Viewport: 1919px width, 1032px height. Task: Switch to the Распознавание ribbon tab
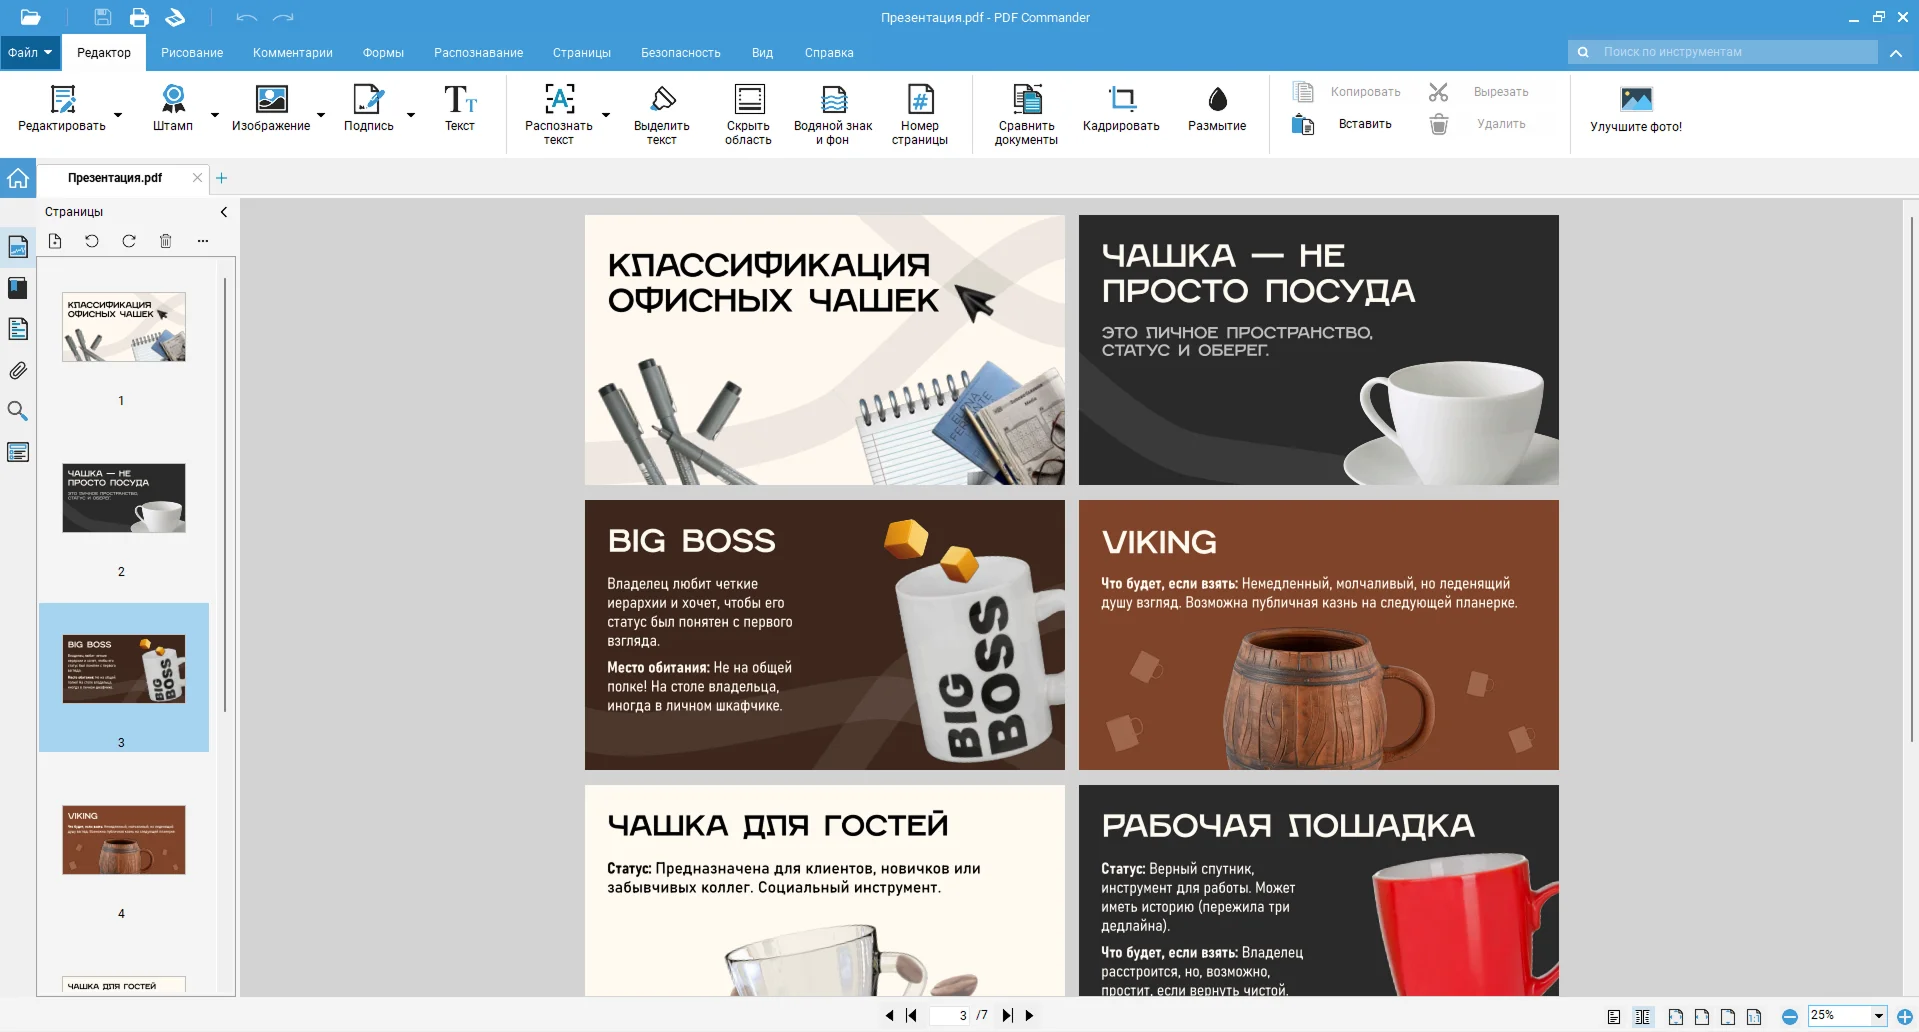tap(479, 52)
